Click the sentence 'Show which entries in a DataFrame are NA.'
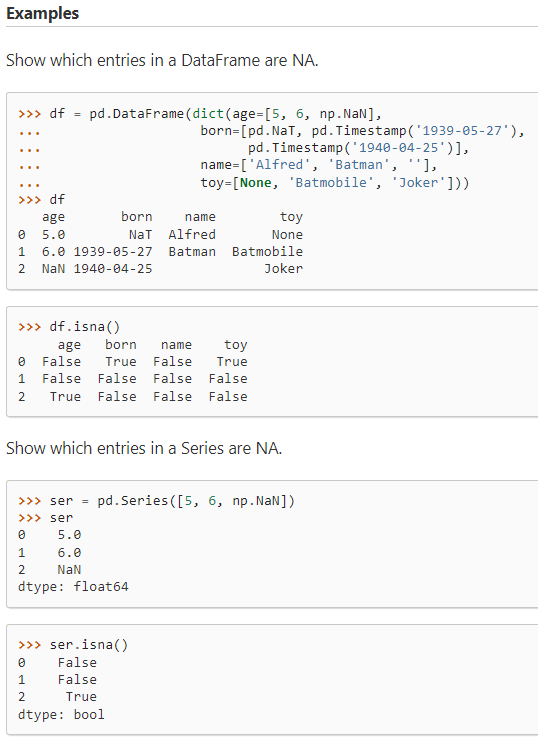538x742 pixels. [x=162, y=61]
